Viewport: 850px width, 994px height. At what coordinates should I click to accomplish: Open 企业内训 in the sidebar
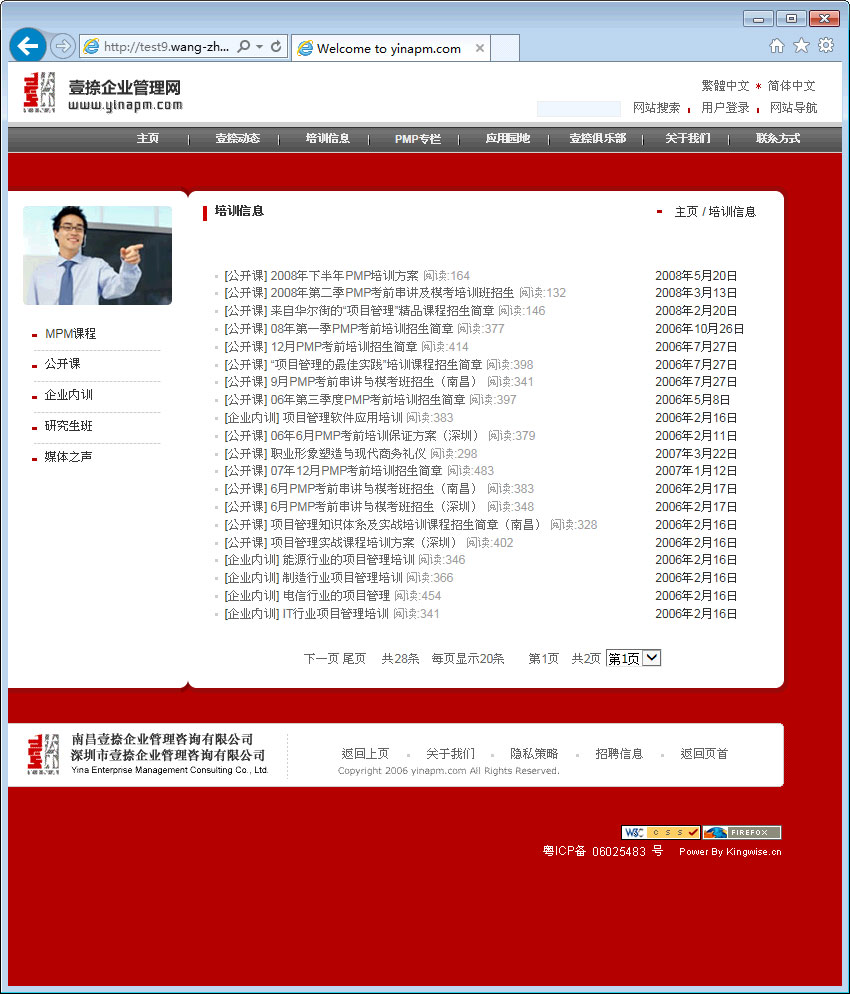tap(68, 395)
